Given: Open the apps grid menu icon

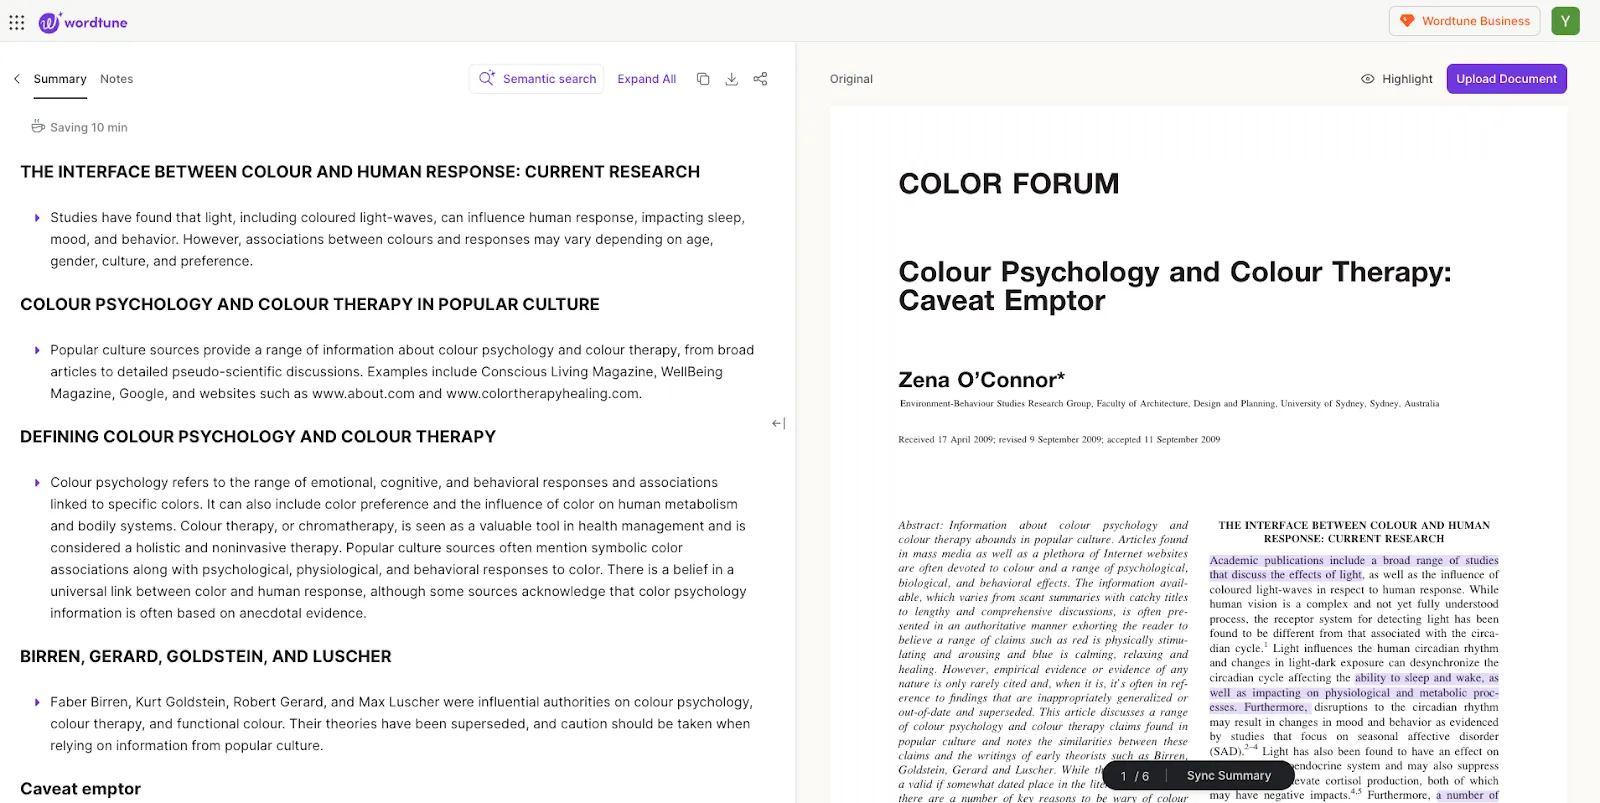Looking at the screenshot, I should pos(17,22).
